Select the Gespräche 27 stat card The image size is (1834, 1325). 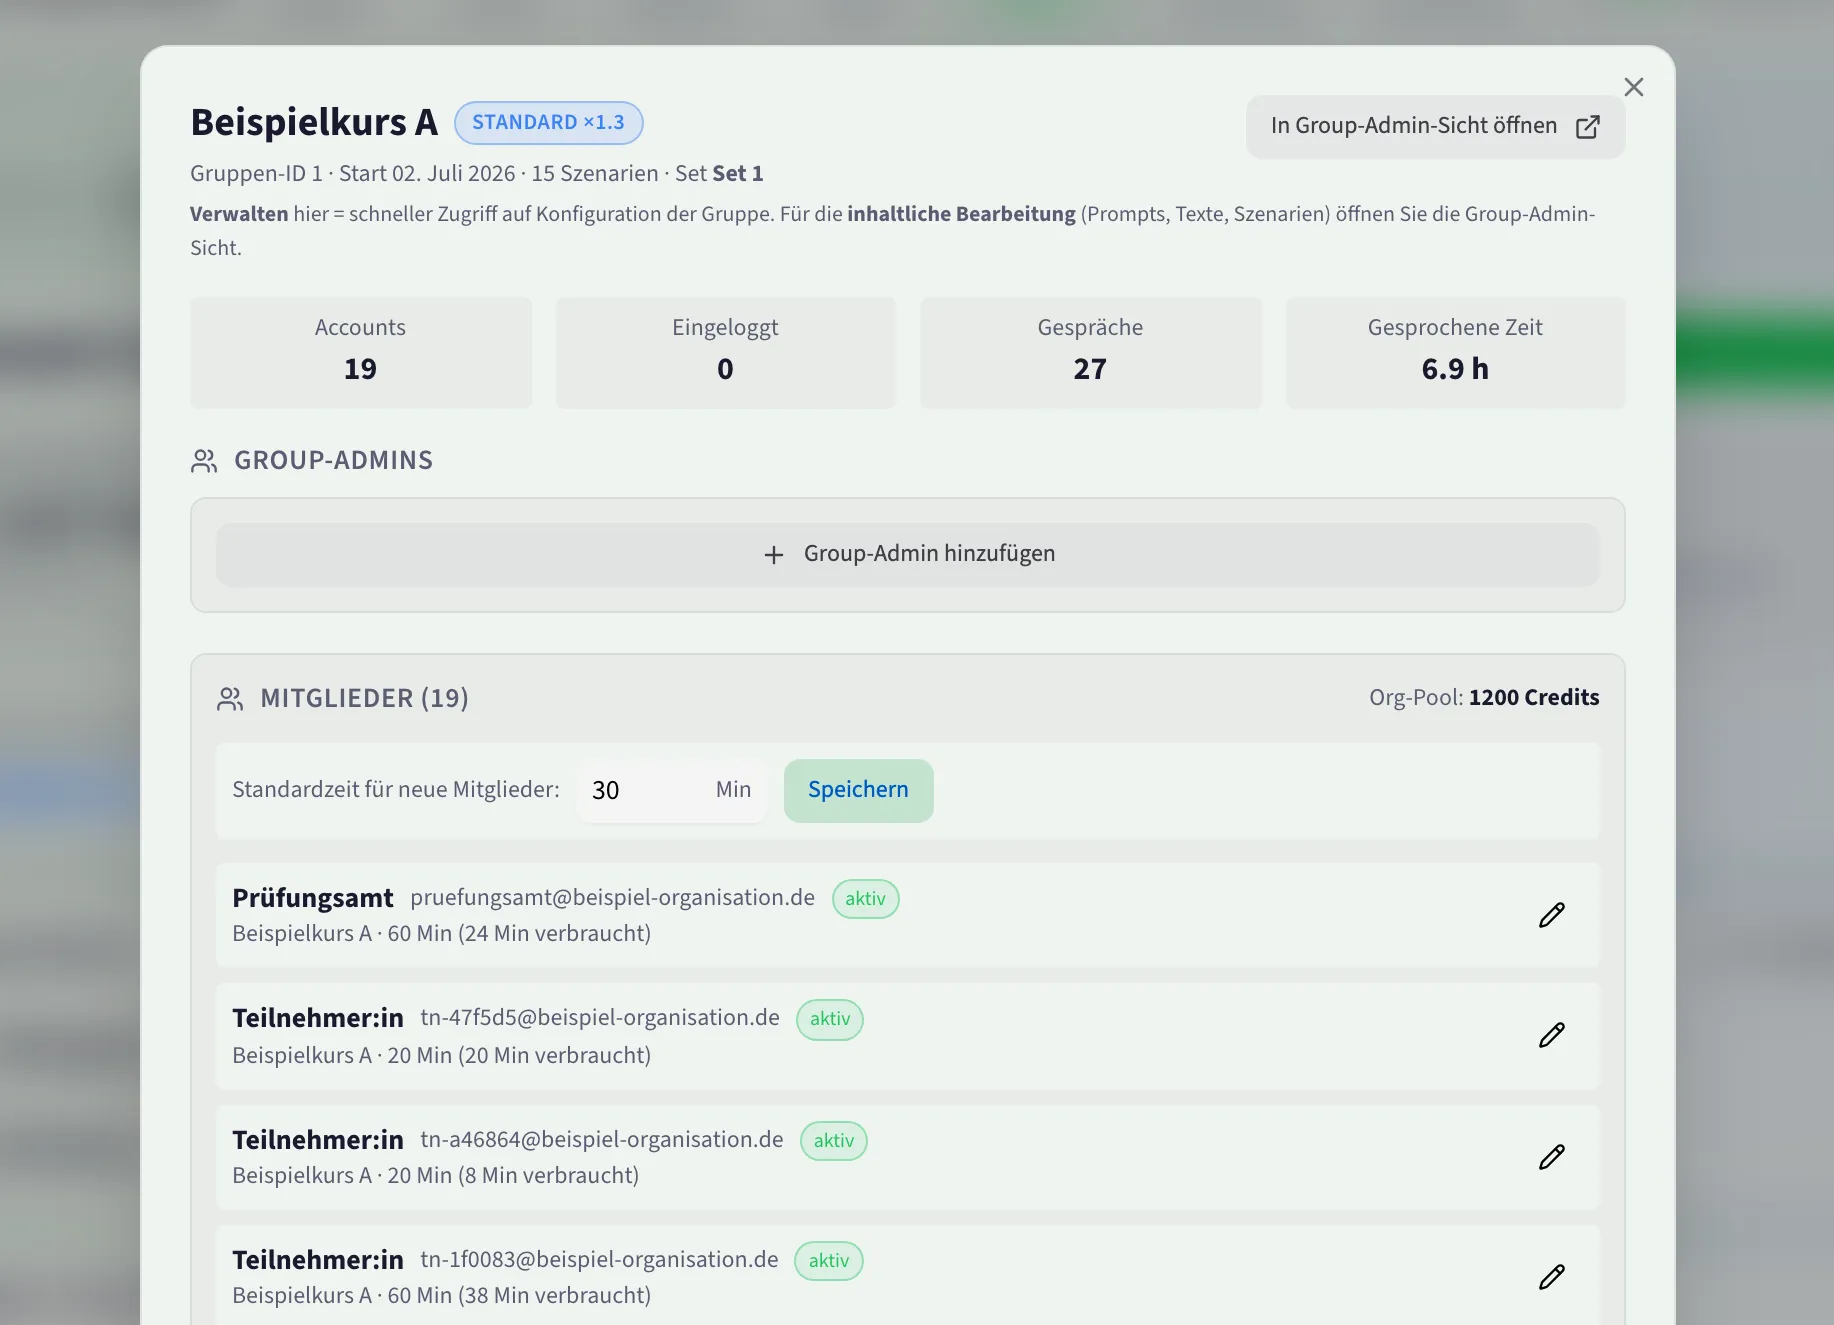pos(1090,352)
